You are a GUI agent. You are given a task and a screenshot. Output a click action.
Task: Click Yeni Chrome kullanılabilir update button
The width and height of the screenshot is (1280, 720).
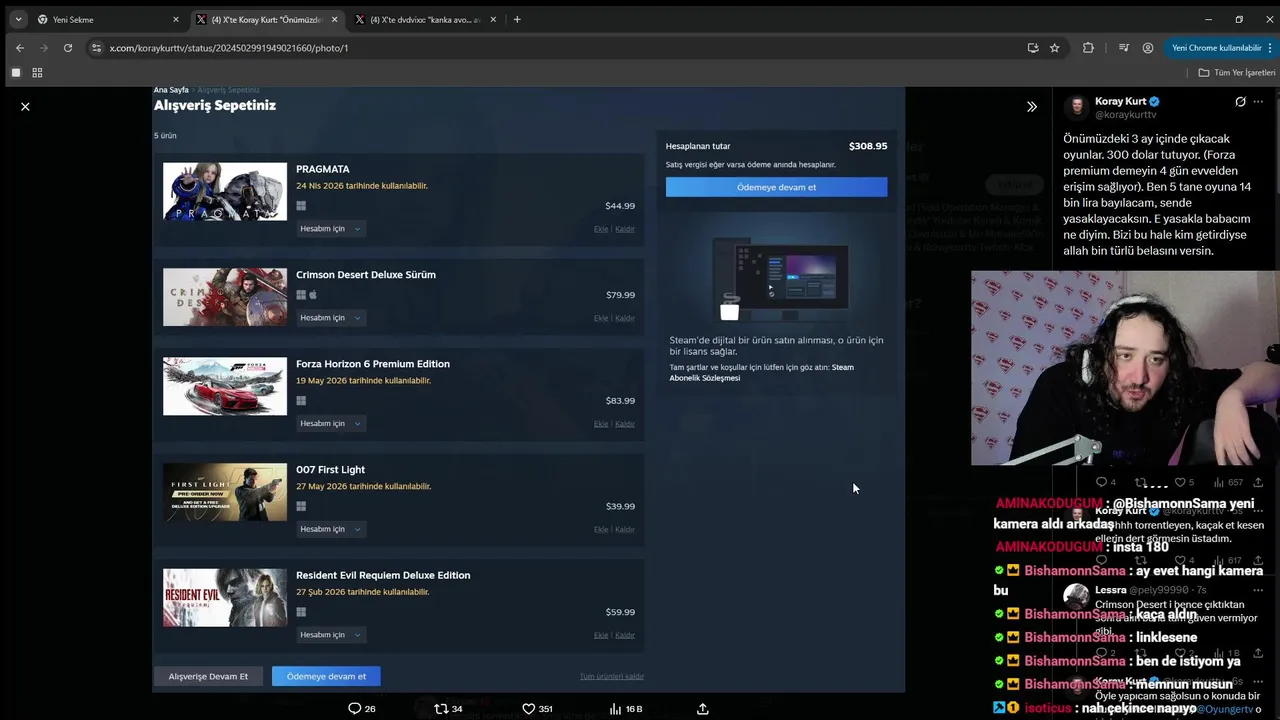pos(1216,47)
